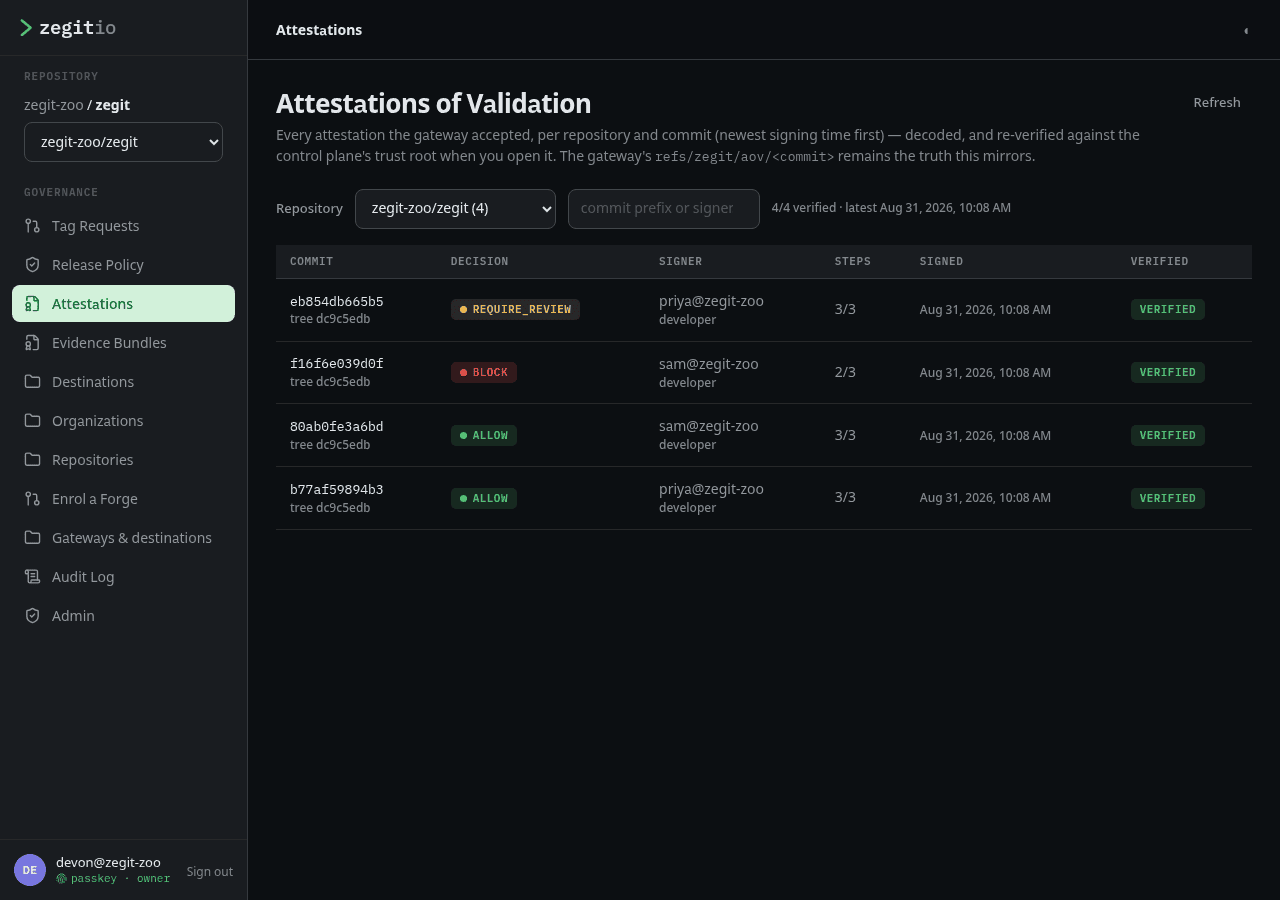The height and width of the screenshot is (900, 1280).
Task: Open Gateways & destinations
Action: 123,538
